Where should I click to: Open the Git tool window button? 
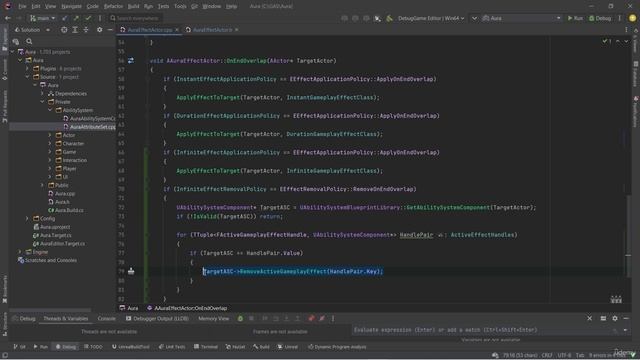19,347
